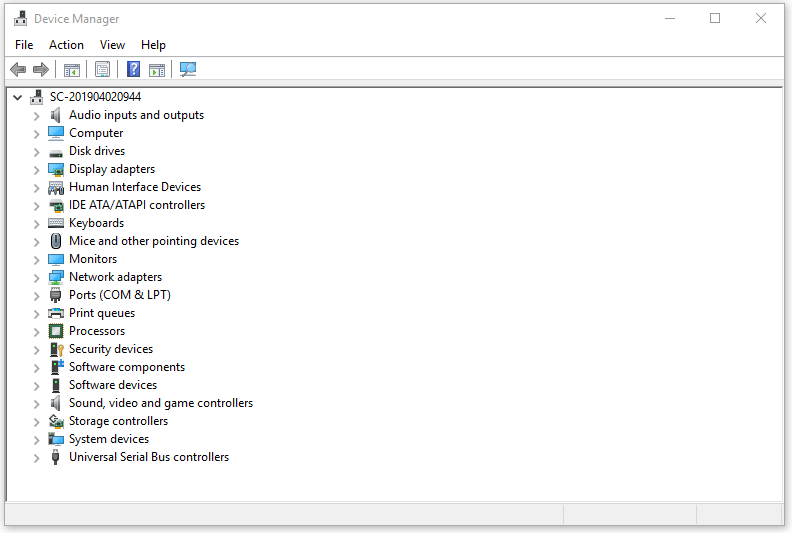Select the Print queues tree item

click(102, 313)
